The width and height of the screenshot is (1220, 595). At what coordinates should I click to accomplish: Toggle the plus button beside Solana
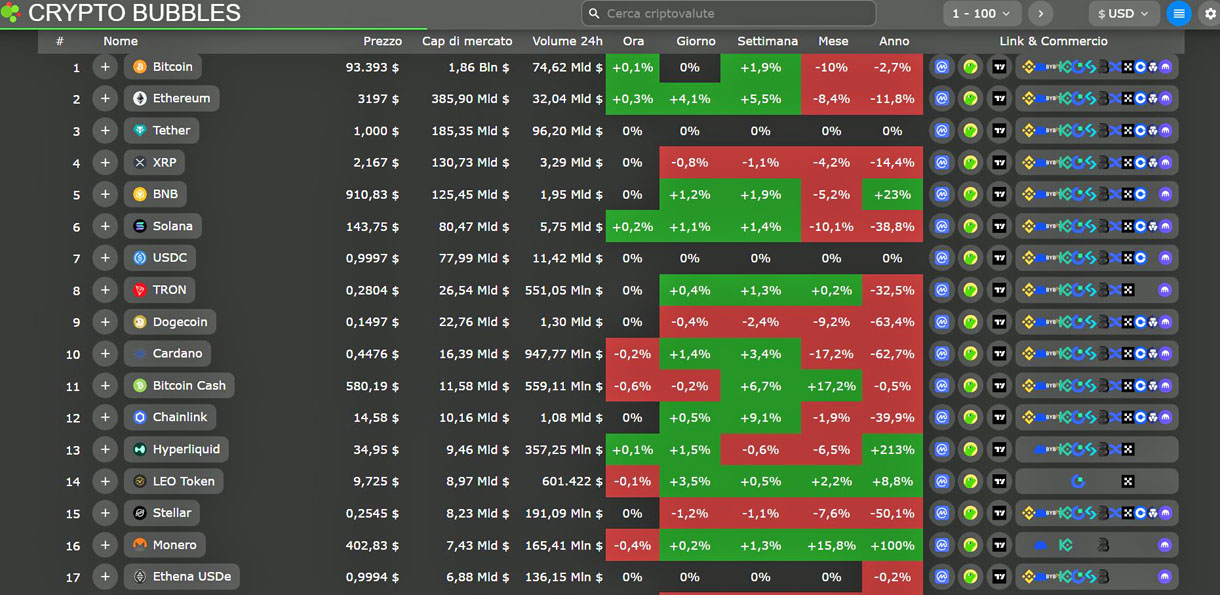click(105, 226)
